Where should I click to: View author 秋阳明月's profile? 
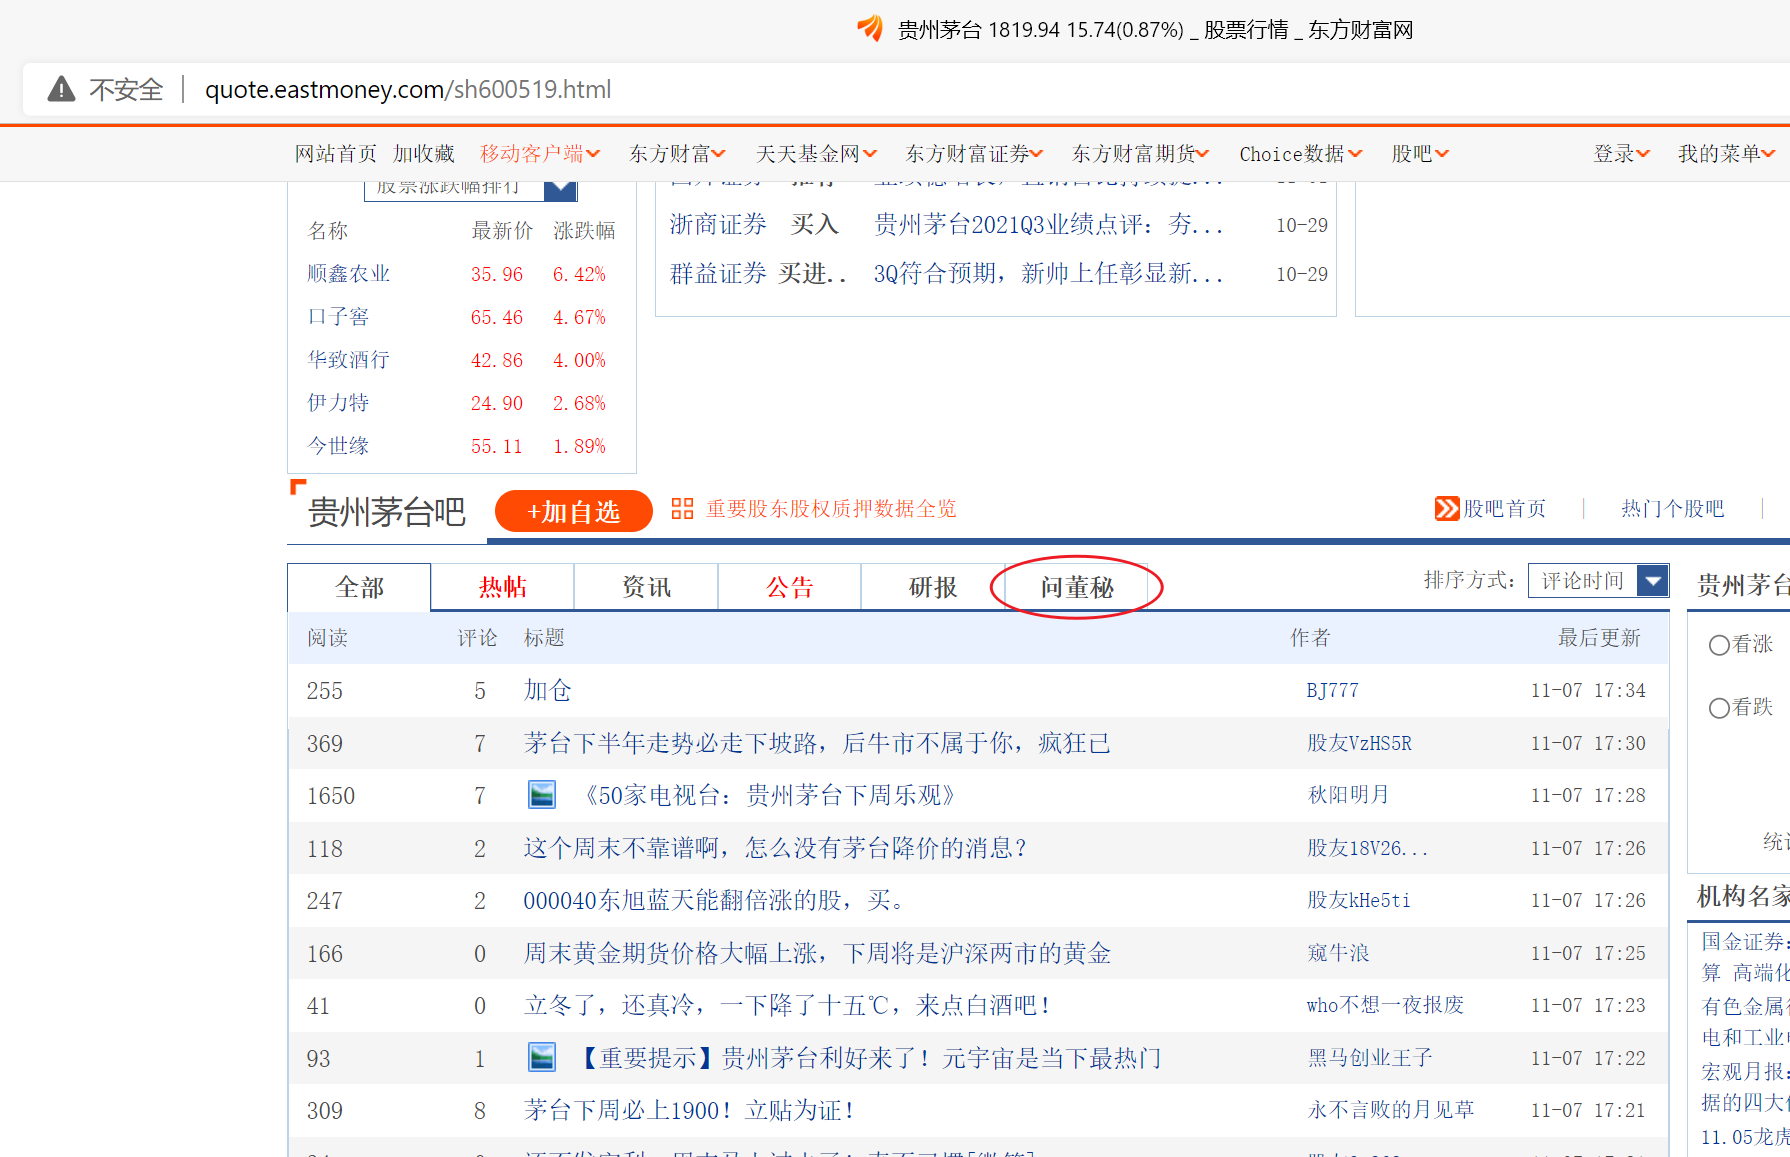[x=1348, y=795]
